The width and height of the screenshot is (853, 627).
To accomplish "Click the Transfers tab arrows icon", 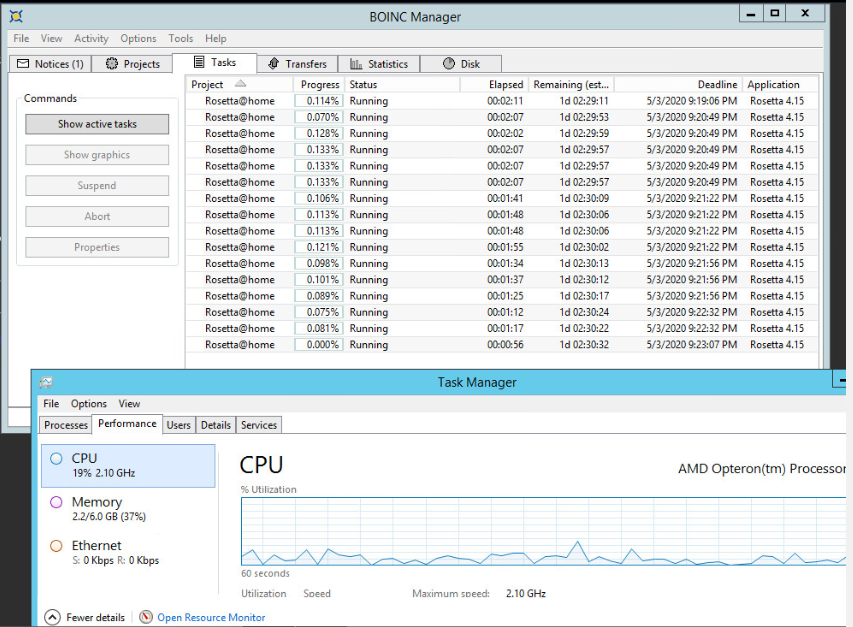I will point(273,64).
